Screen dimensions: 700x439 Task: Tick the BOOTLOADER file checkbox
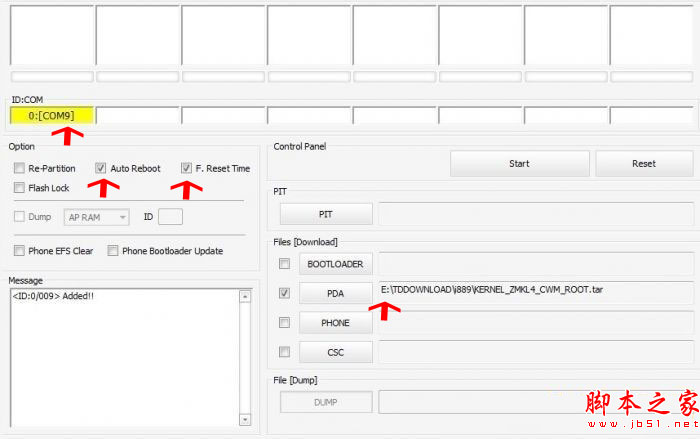[284, 264]
